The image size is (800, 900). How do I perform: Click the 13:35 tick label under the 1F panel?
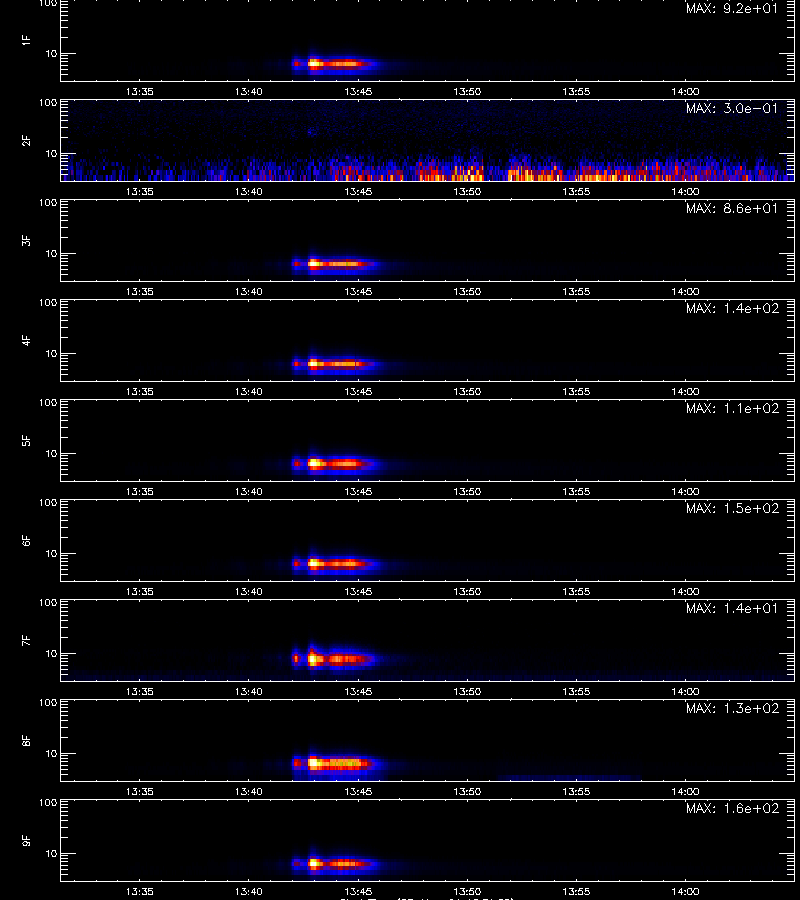click(x=139, y=91)
